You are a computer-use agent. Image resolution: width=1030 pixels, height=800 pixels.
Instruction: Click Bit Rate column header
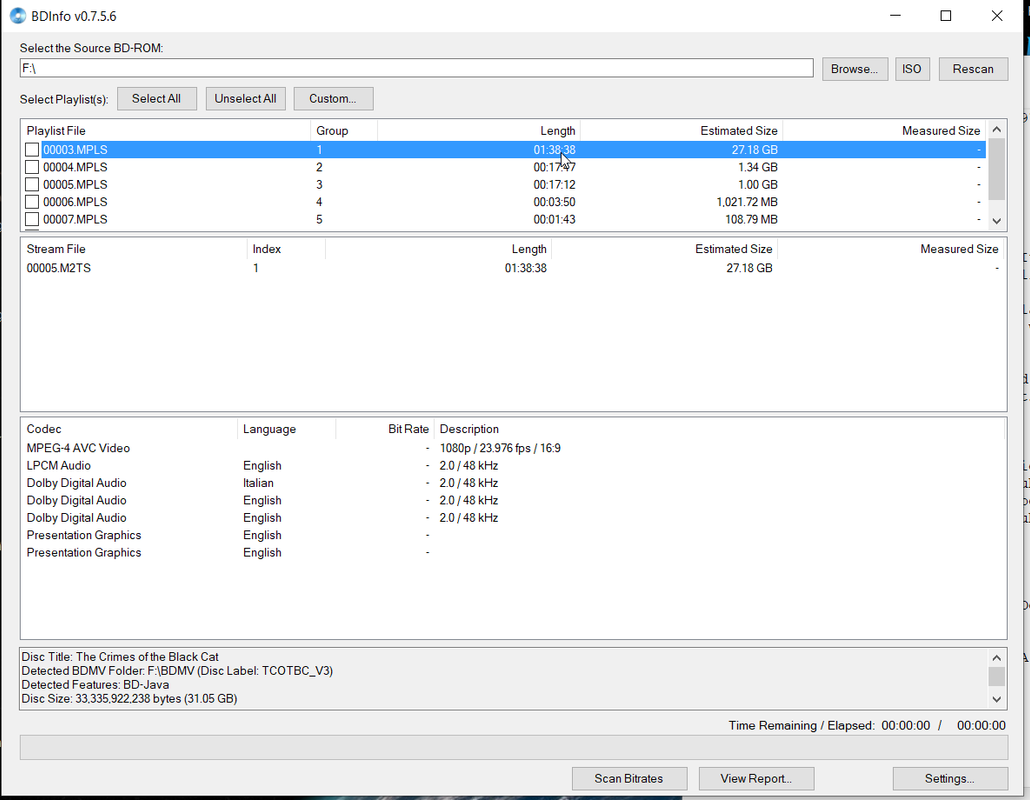point(384,429)
